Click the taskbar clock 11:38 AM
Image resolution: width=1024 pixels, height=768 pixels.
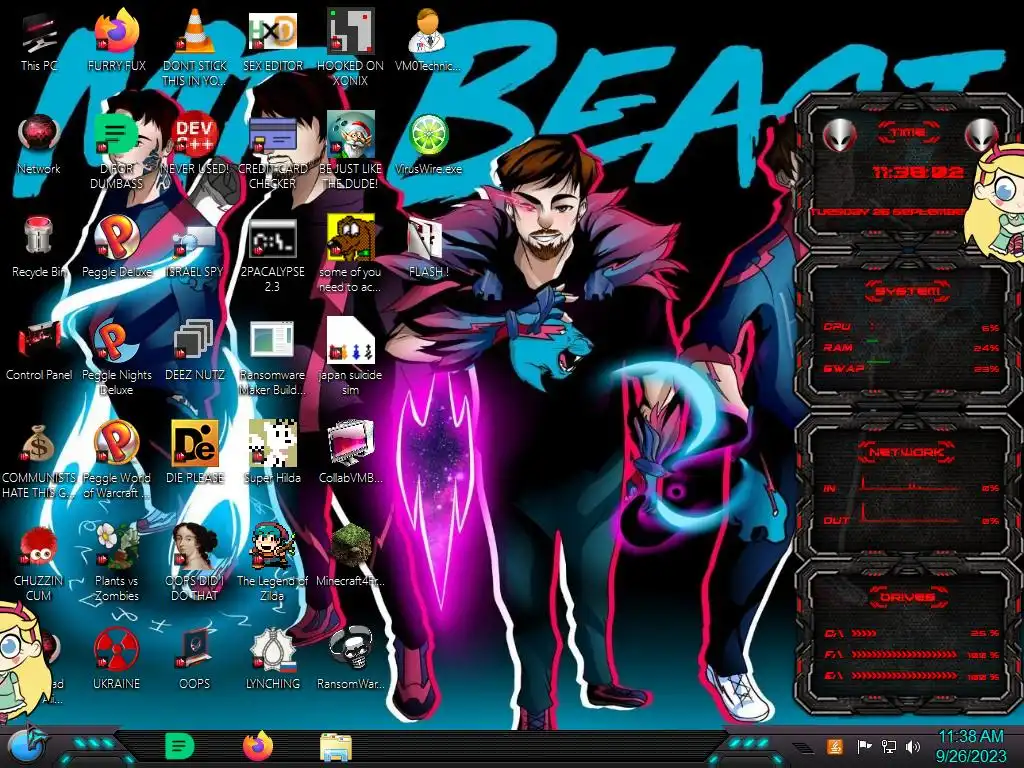(x=971, y=746)
